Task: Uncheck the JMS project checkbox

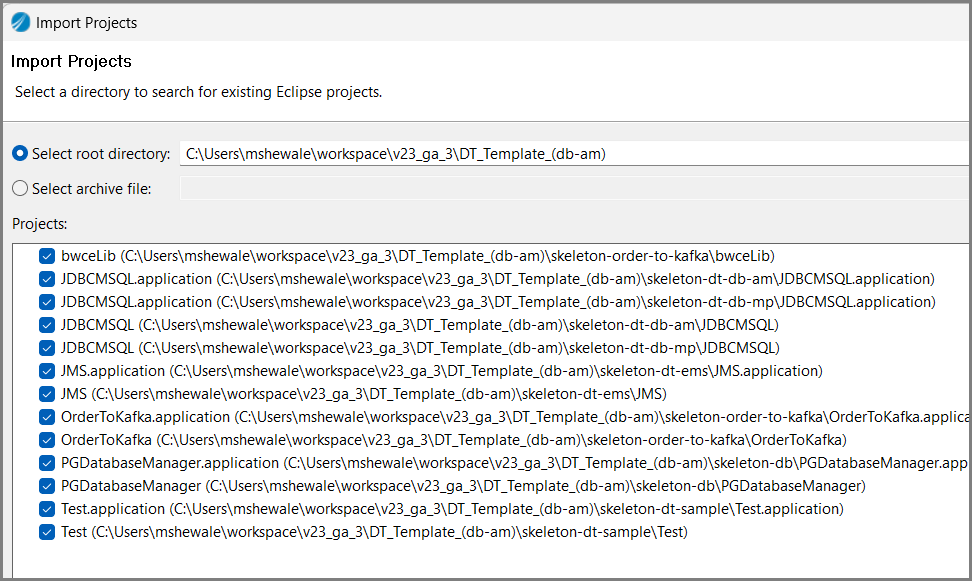Action: pyautogui.click(x=47, y=394)
